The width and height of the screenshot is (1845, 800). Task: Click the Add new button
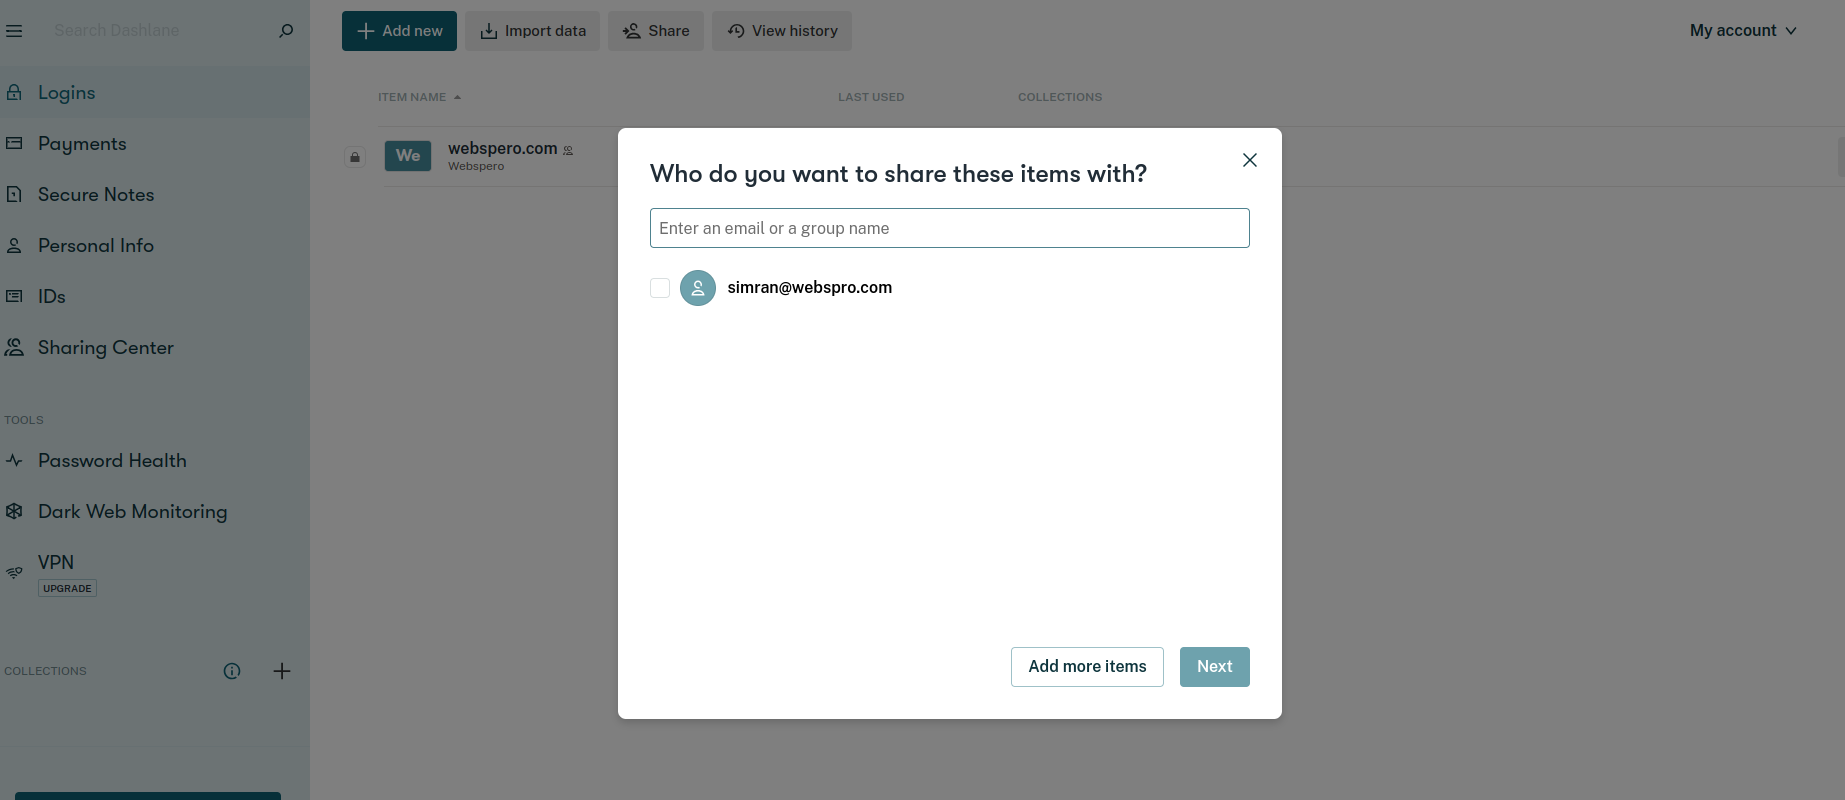click(x=399, y=31)
